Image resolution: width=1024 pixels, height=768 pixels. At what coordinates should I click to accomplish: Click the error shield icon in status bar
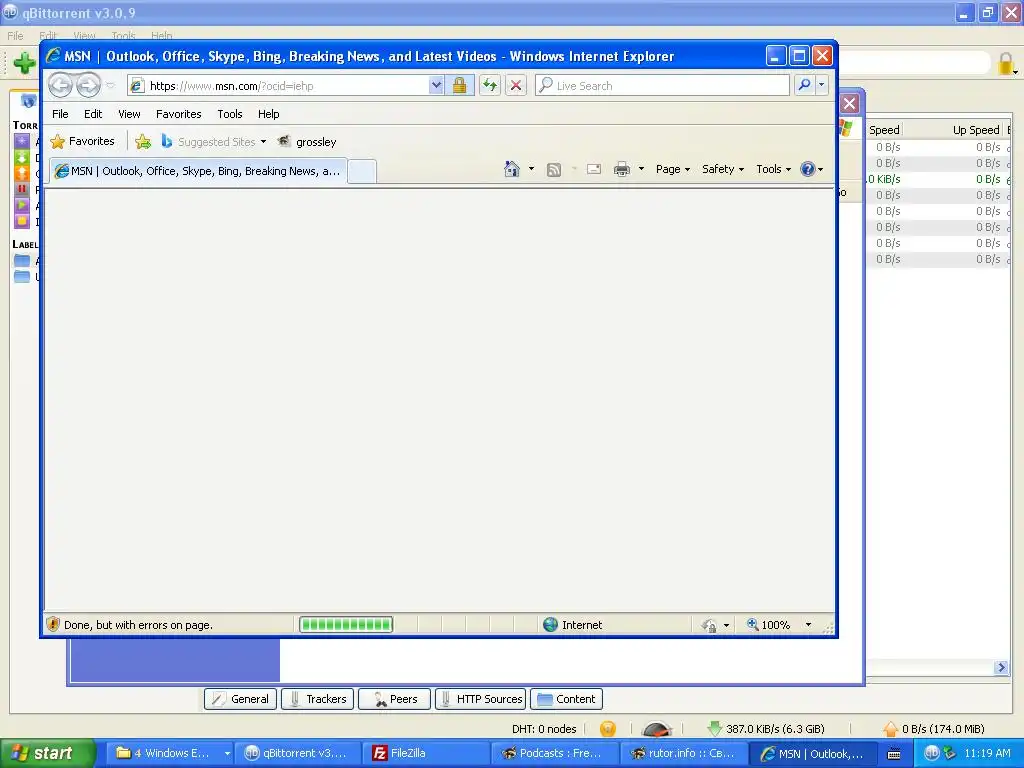(x=53, y=624)
